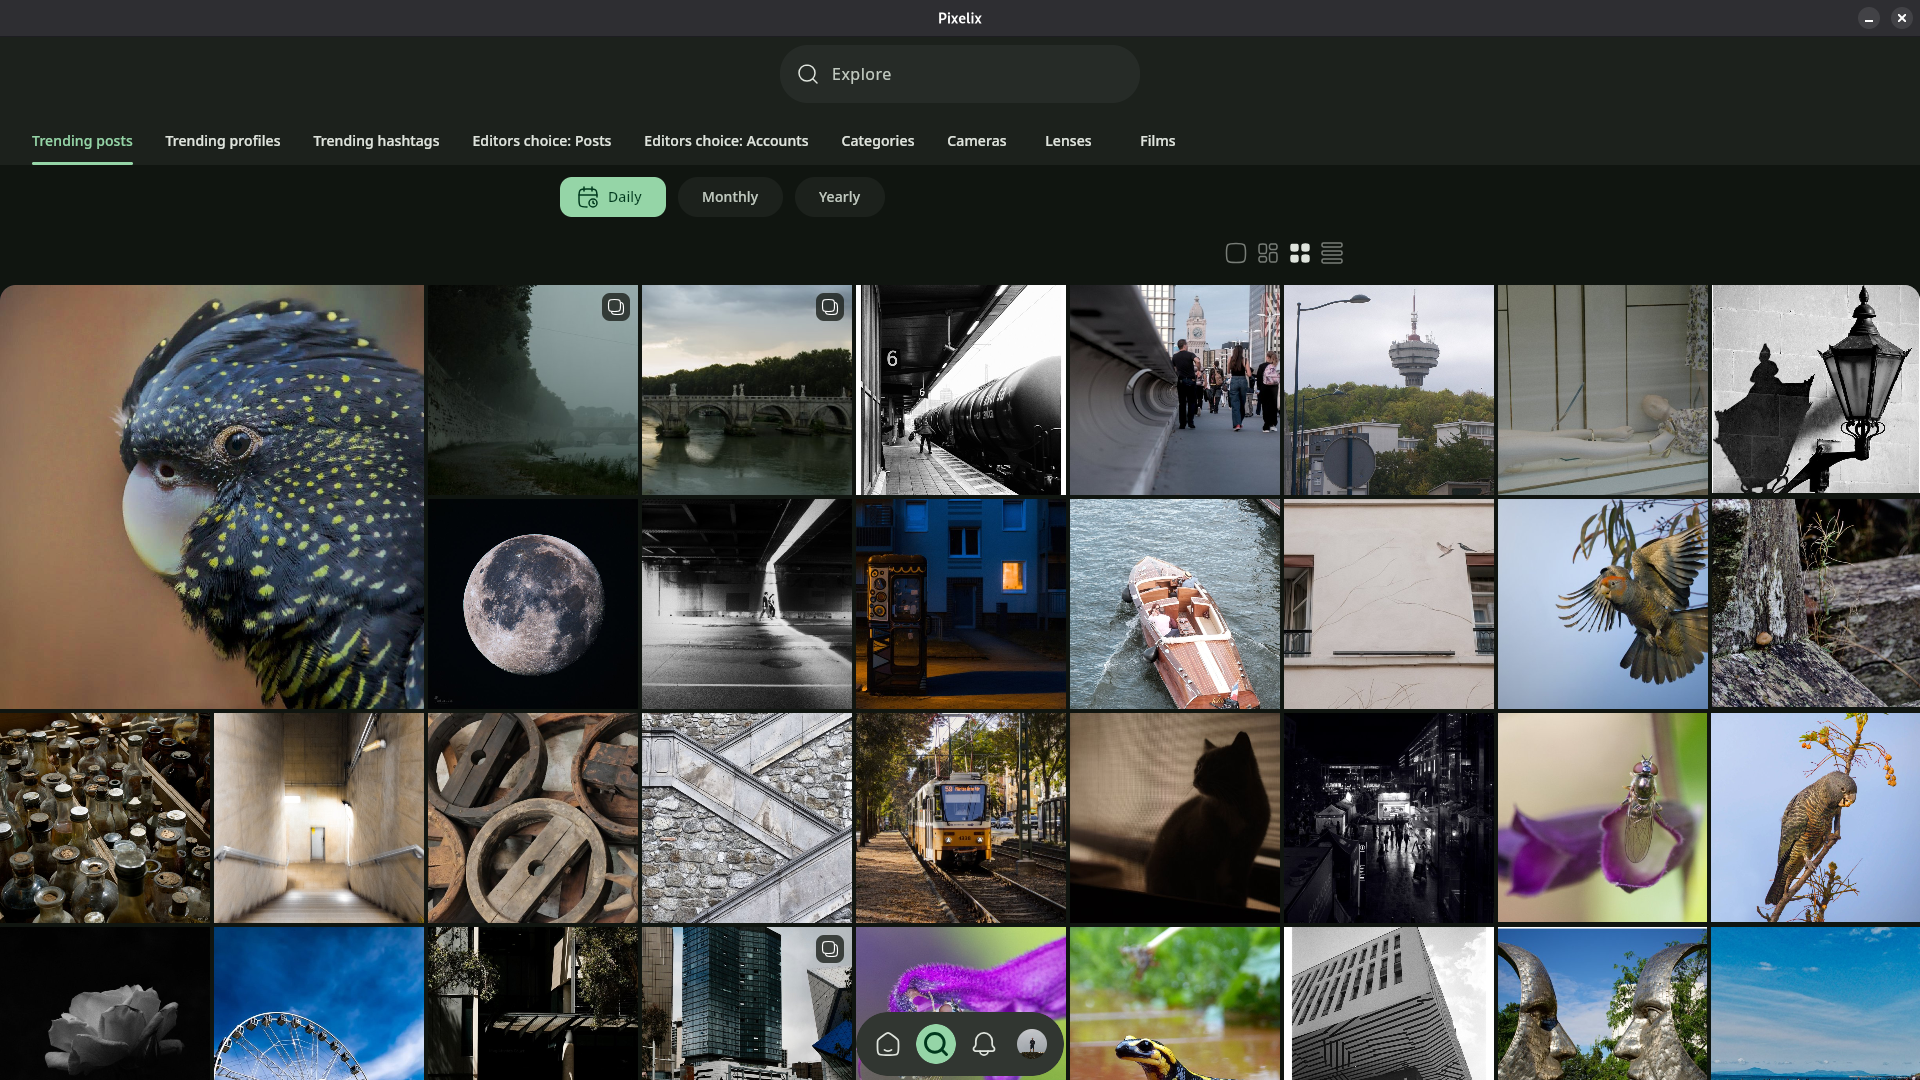Screen dimensions: 1920x1080
Task: Click the magnifier icon in Explore field
Action: point(808,74)
